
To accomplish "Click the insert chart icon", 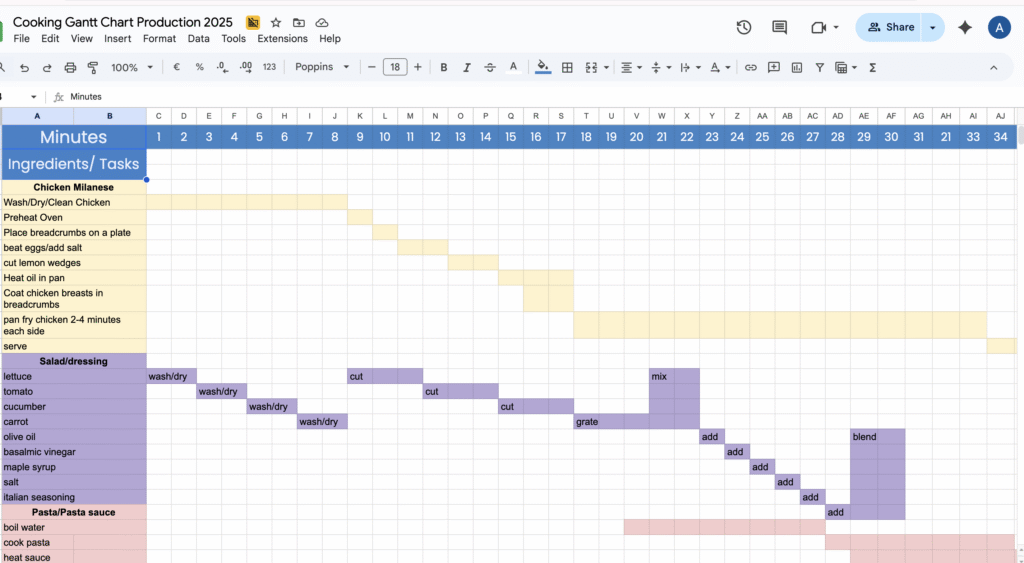I will pyautogui.click(x=797, y=67).
